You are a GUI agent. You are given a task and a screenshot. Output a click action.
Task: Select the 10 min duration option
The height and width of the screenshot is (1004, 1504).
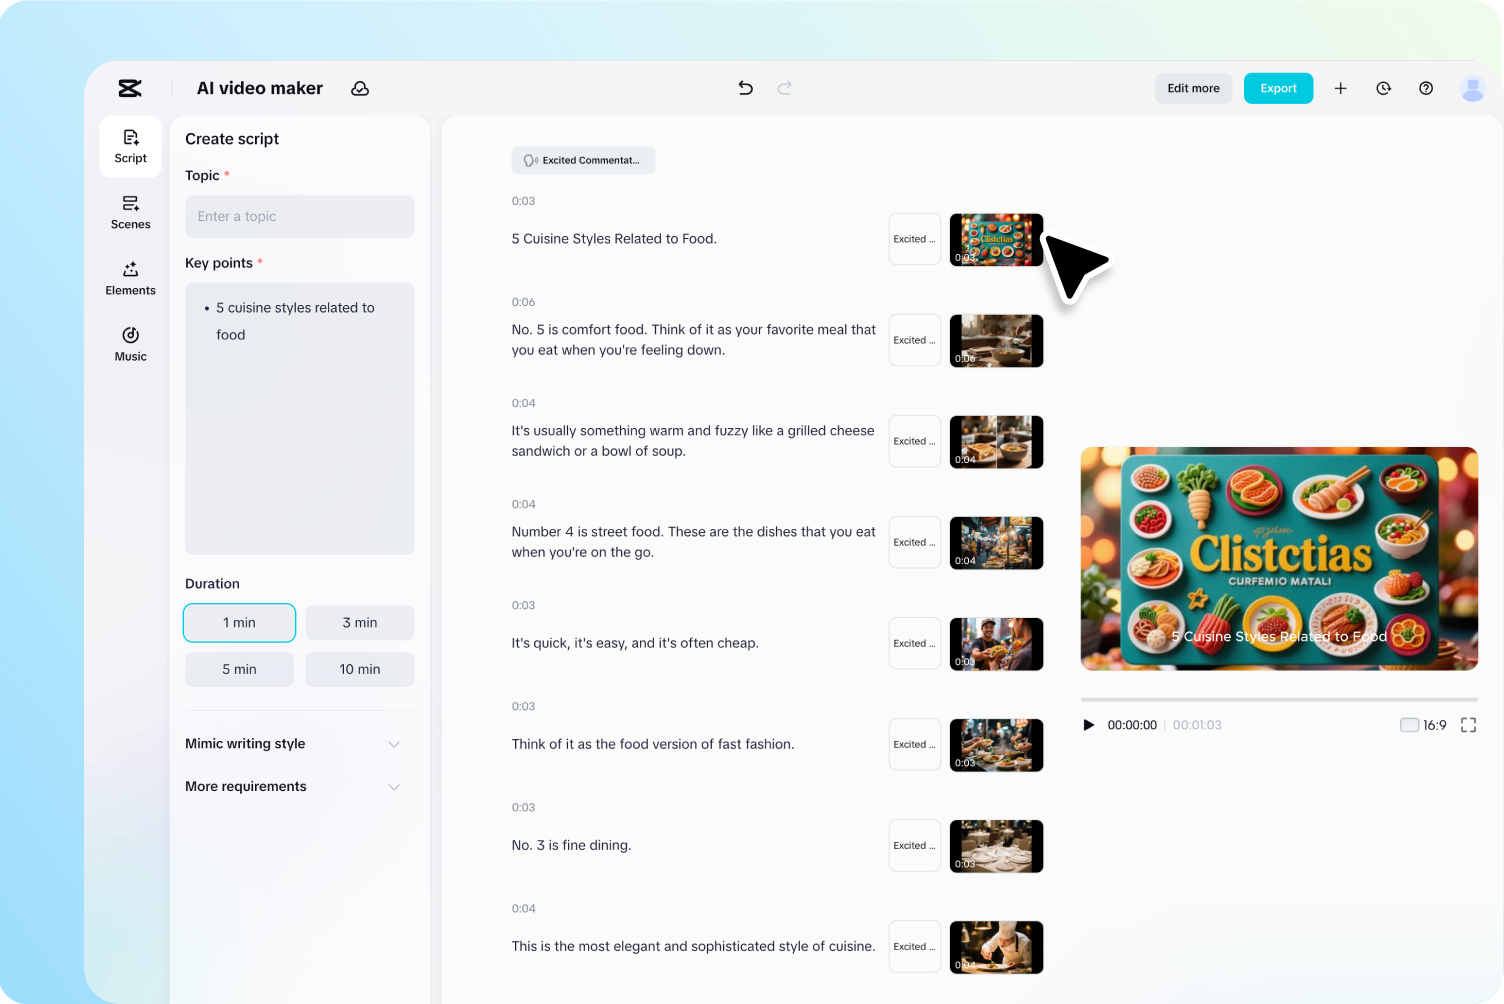[360, 669]
